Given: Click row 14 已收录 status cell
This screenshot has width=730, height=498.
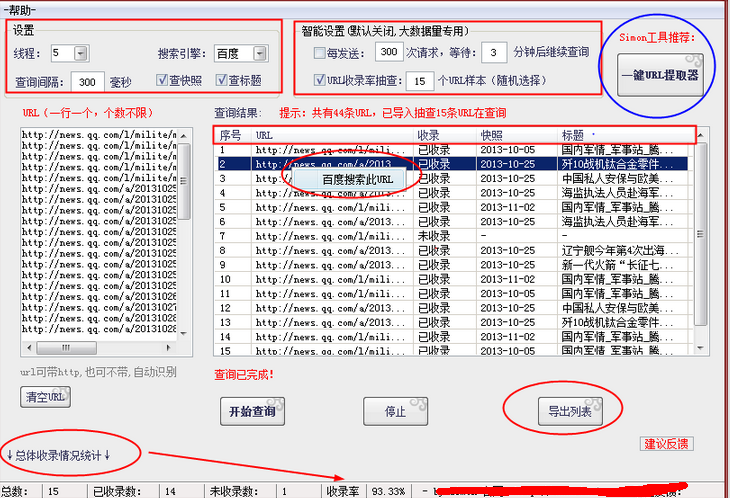Looking at the screenshot, I should 434,337.
